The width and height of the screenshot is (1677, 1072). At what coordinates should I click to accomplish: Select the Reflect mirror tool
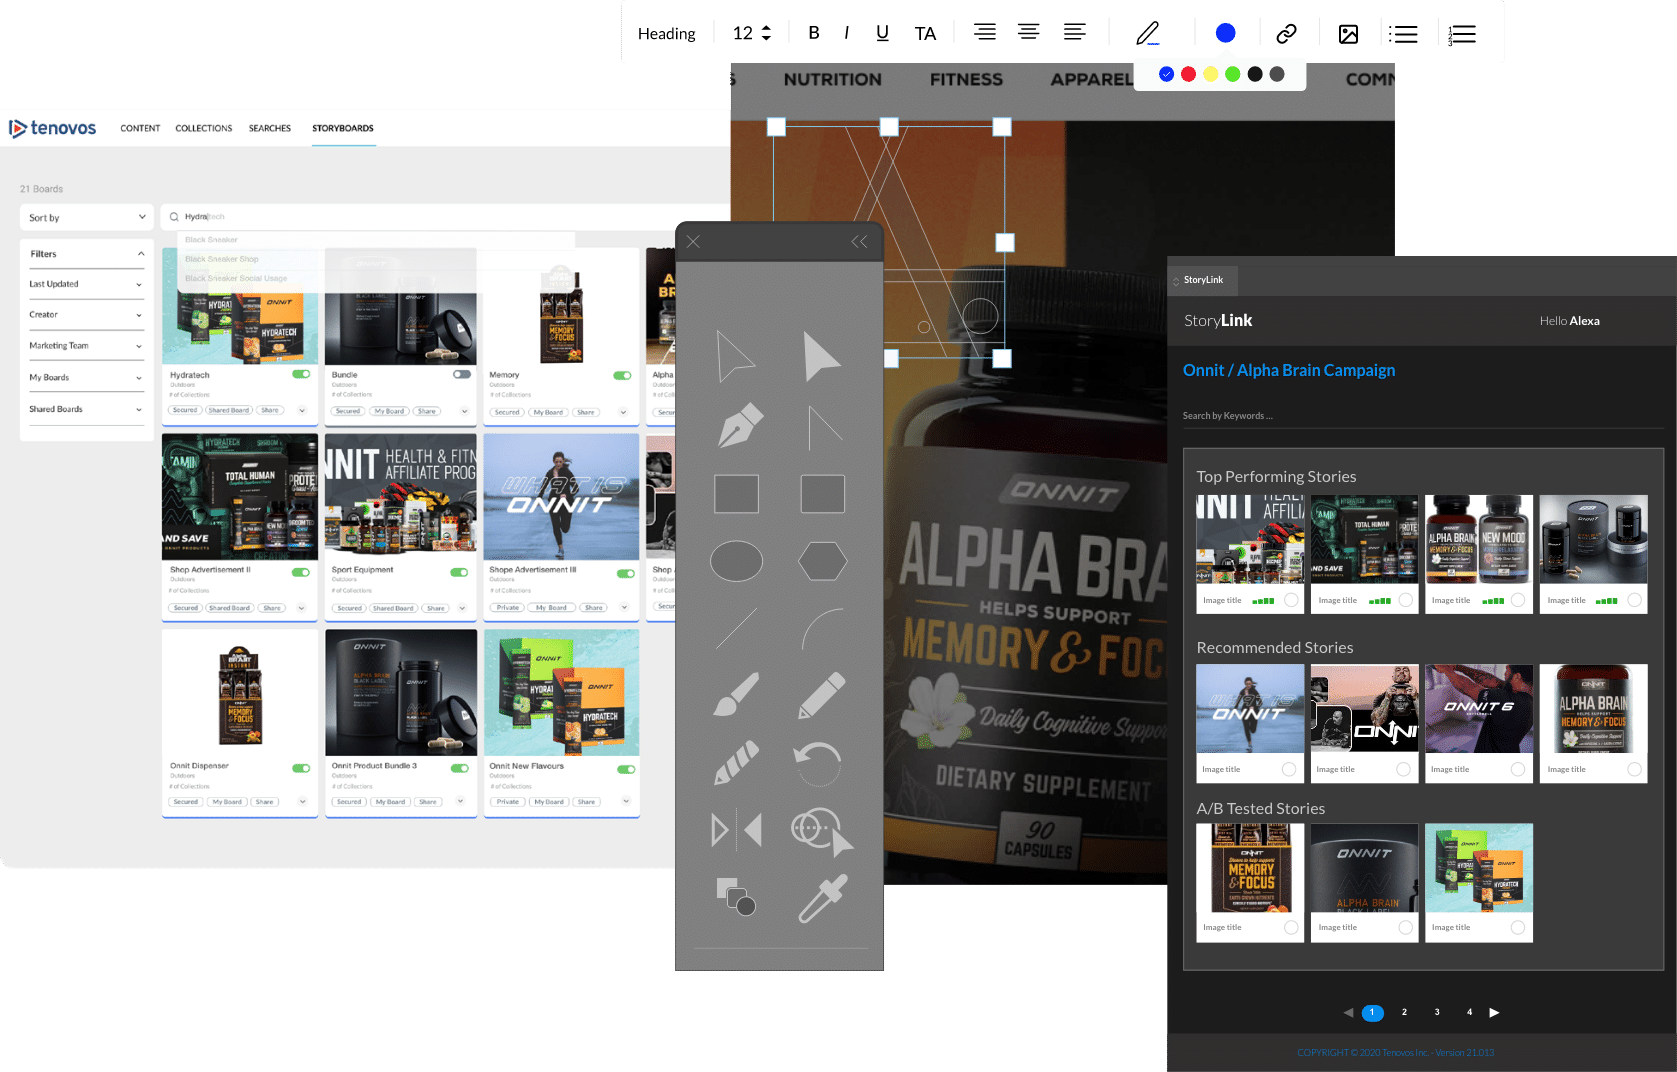736,830
